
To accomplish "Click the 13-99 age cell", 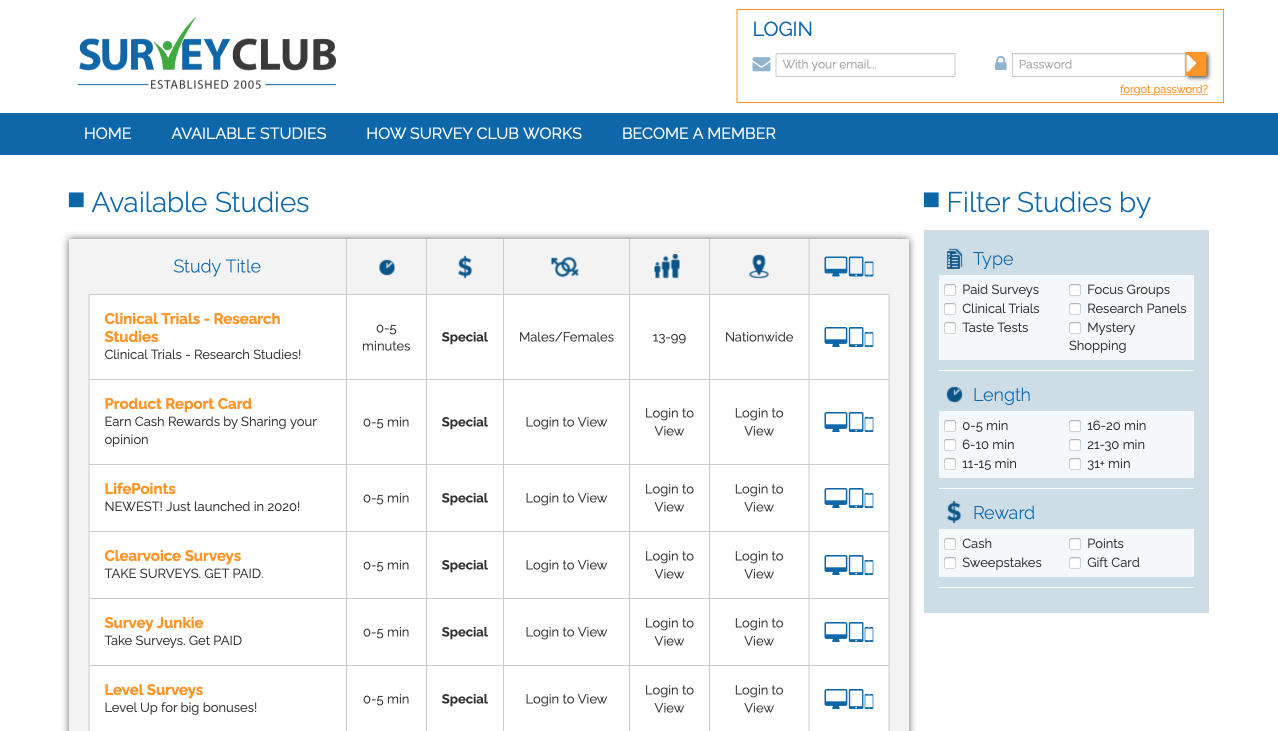I will [x=669, y=338].
